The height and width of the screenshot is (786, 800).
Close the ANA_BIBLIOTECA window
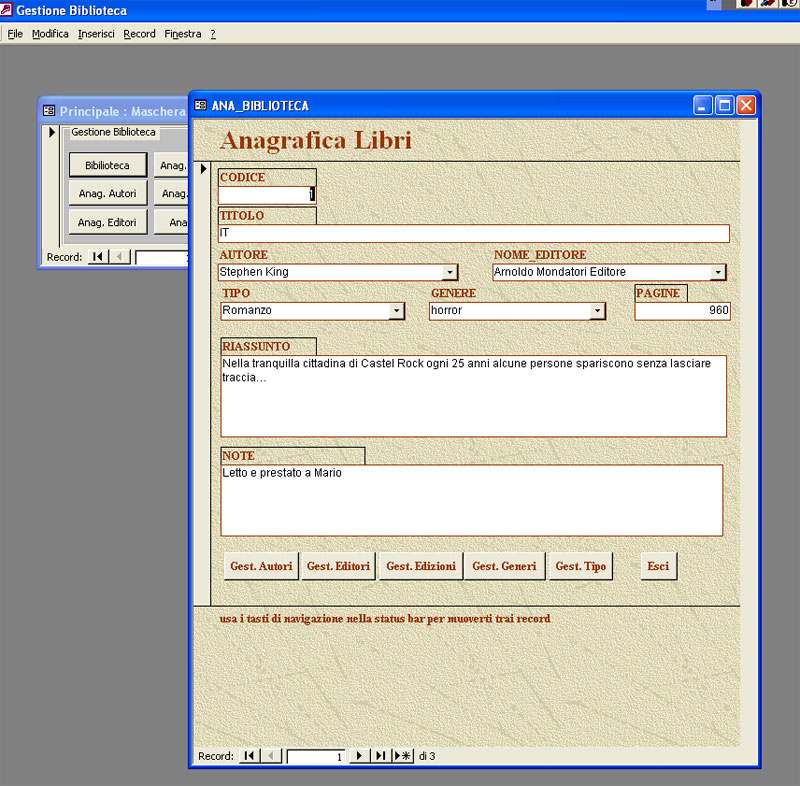pos(746,106)
